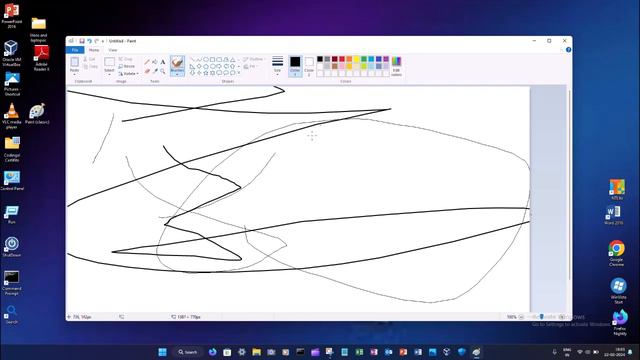Pick the Oval shape in Shapes gallery

206,60
